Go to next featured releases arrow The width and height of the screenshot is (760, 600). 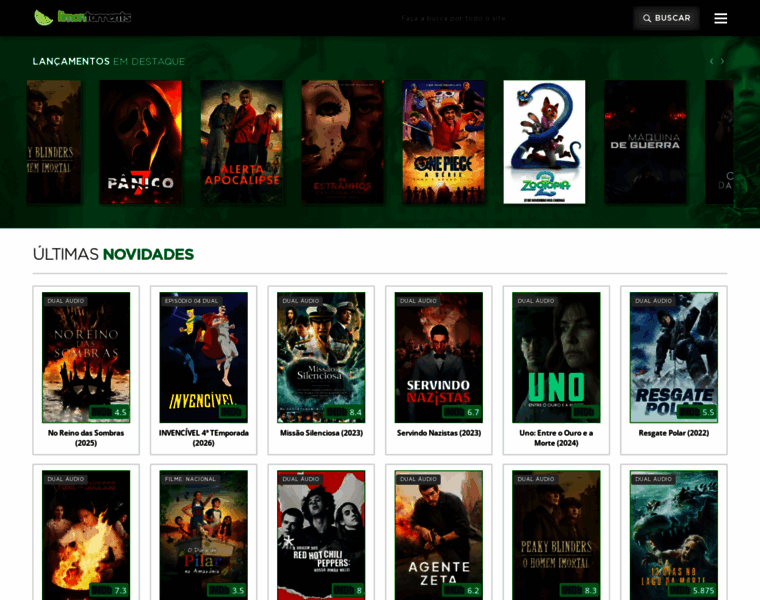tap(722, 61)
